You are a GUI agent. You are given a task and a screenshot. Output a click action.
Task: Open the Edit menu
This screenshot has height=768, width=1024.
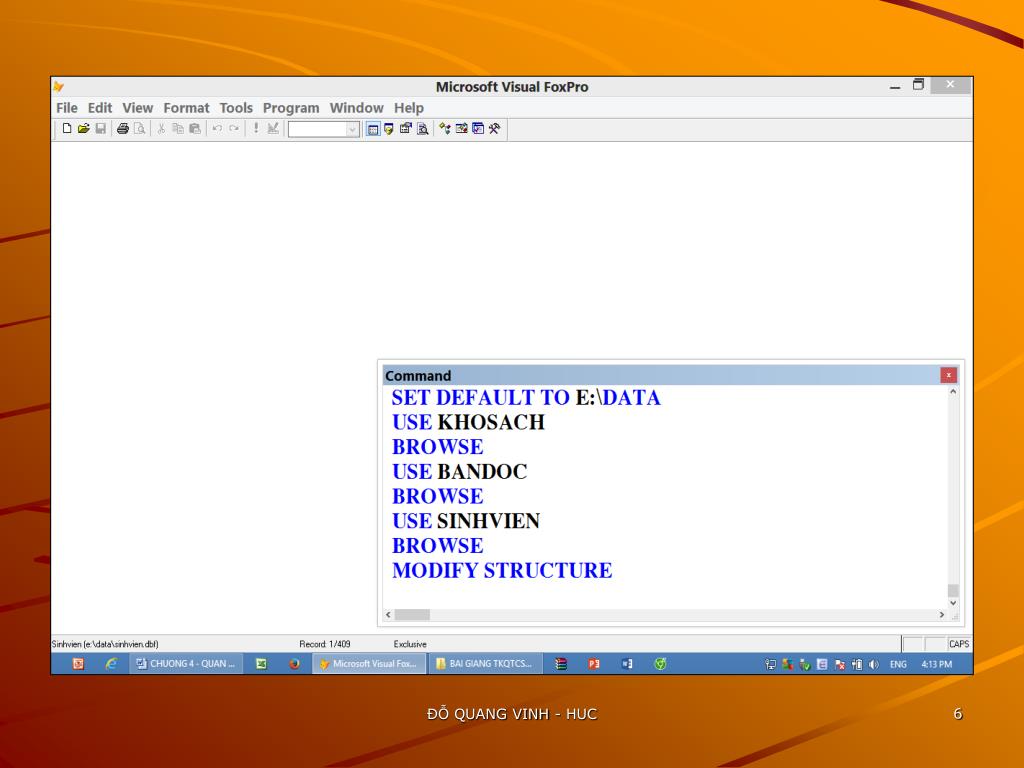100,108
